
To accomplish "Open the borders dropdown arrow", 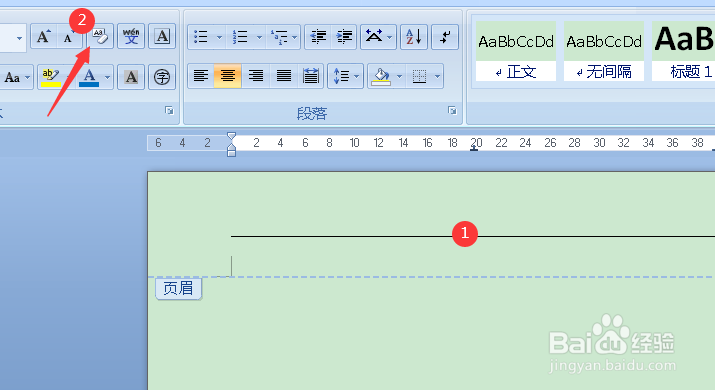I will point(437,76).
